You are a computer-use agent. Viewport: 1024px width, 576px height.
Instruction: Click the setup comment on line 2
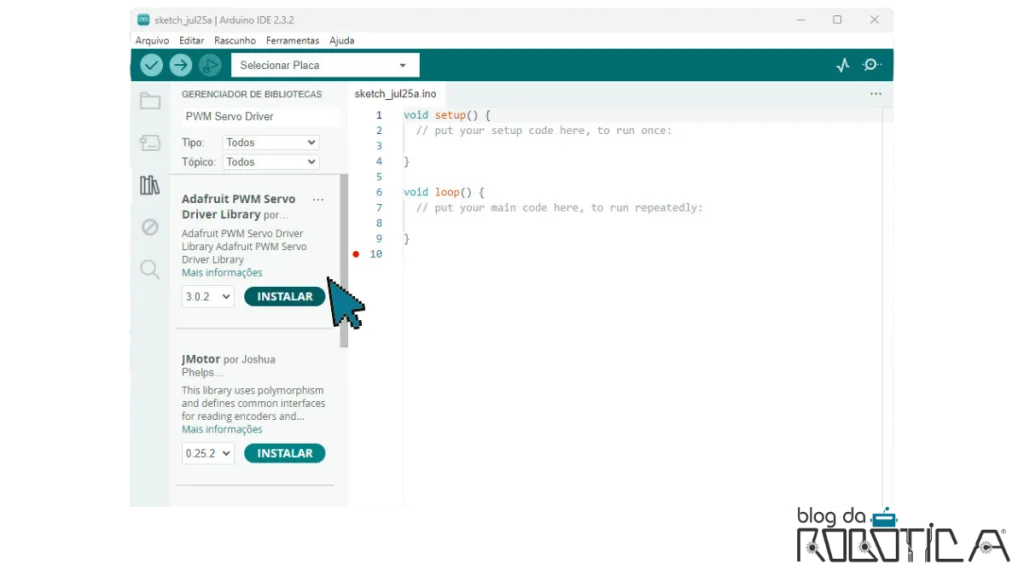(544, 131)
